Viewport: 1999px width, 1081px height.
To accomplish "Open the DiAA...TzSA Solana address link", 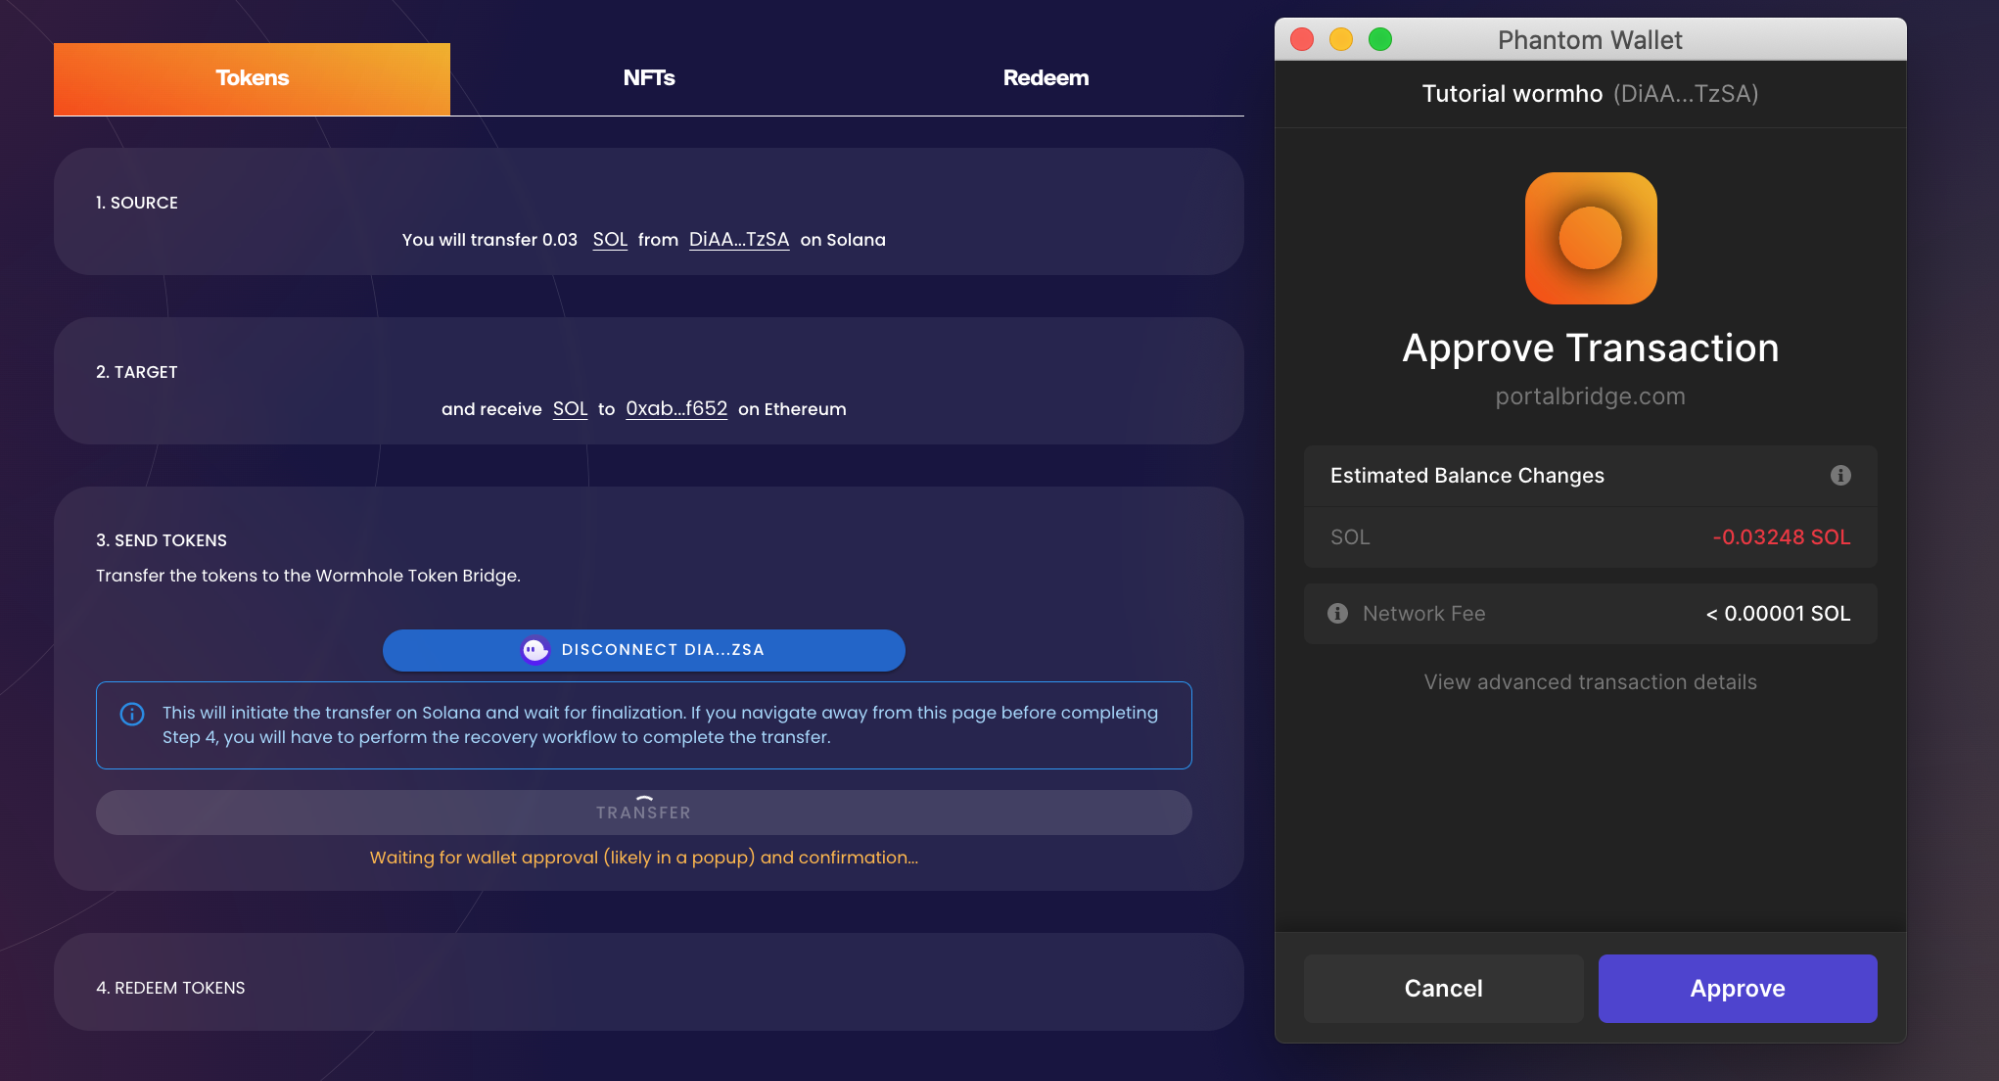I will (x=739, y=239).
